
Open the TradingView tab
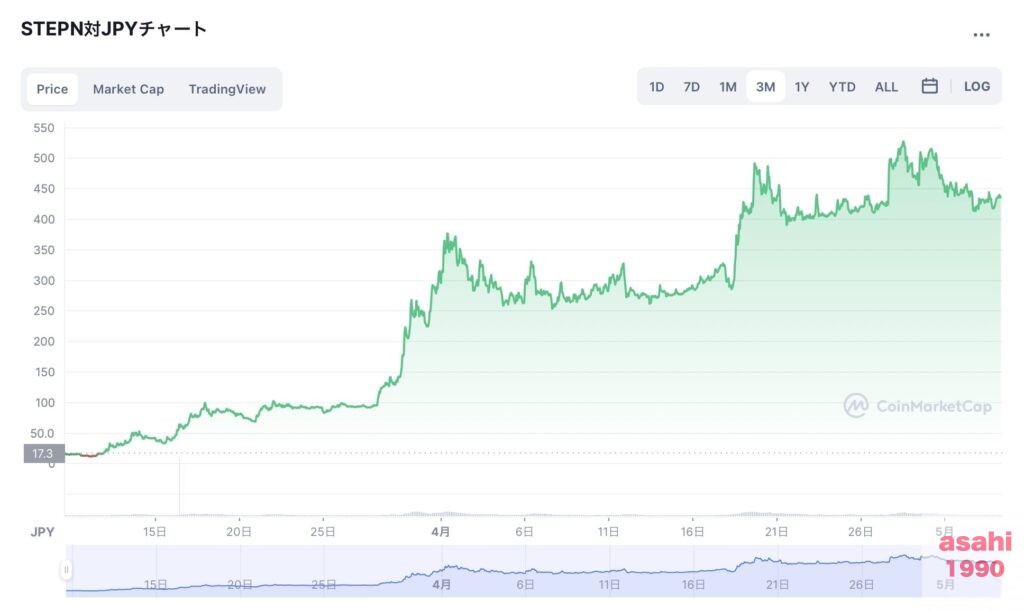tap(227, 89)
